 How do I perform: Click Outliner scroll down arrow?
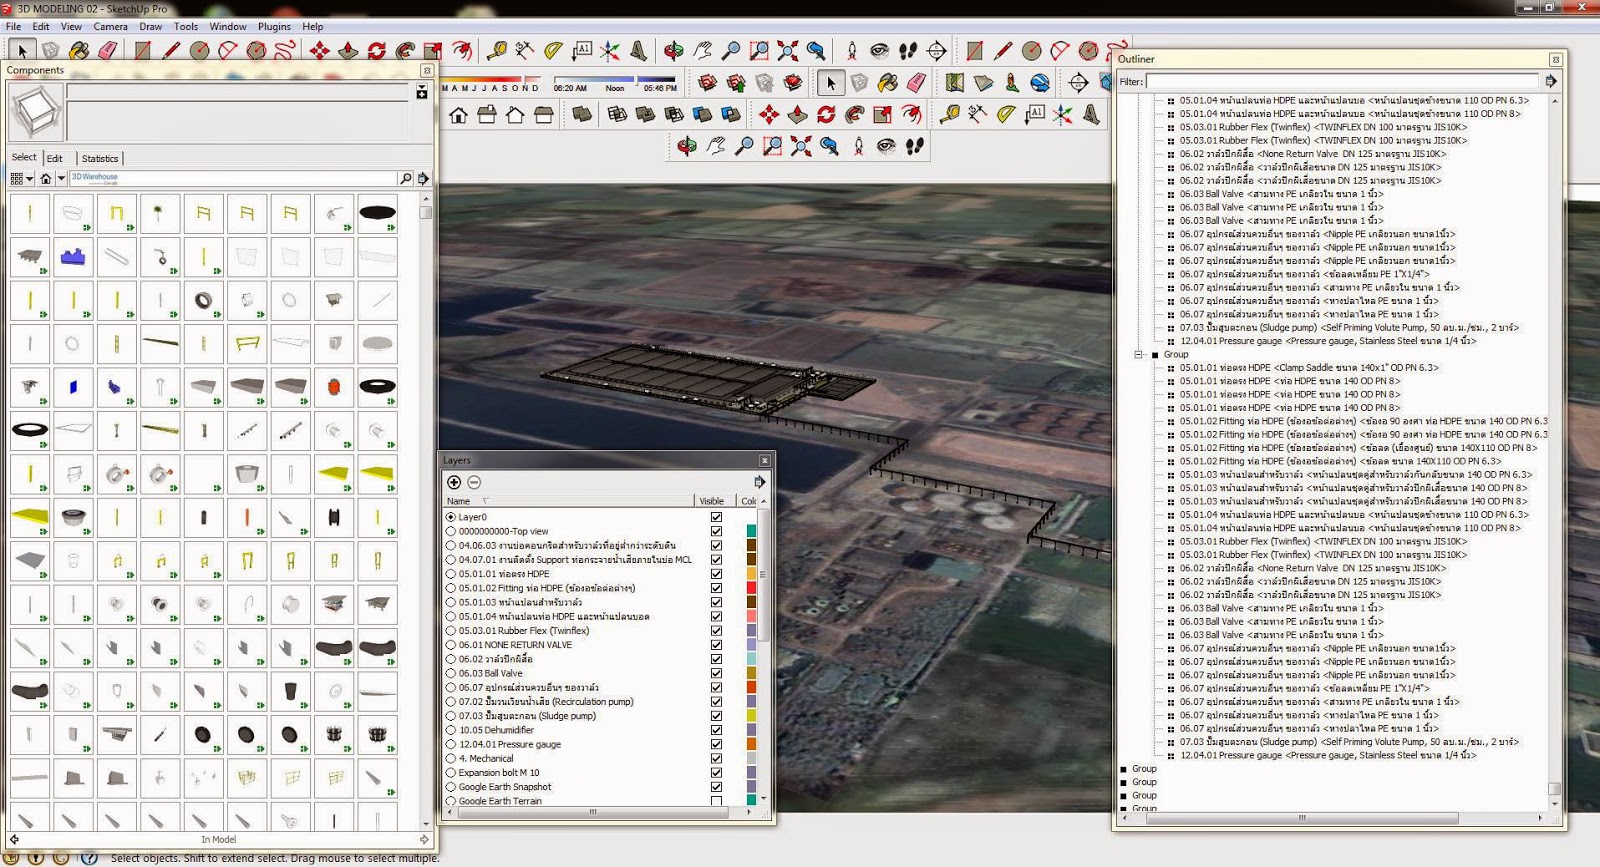coord(1554,803)
